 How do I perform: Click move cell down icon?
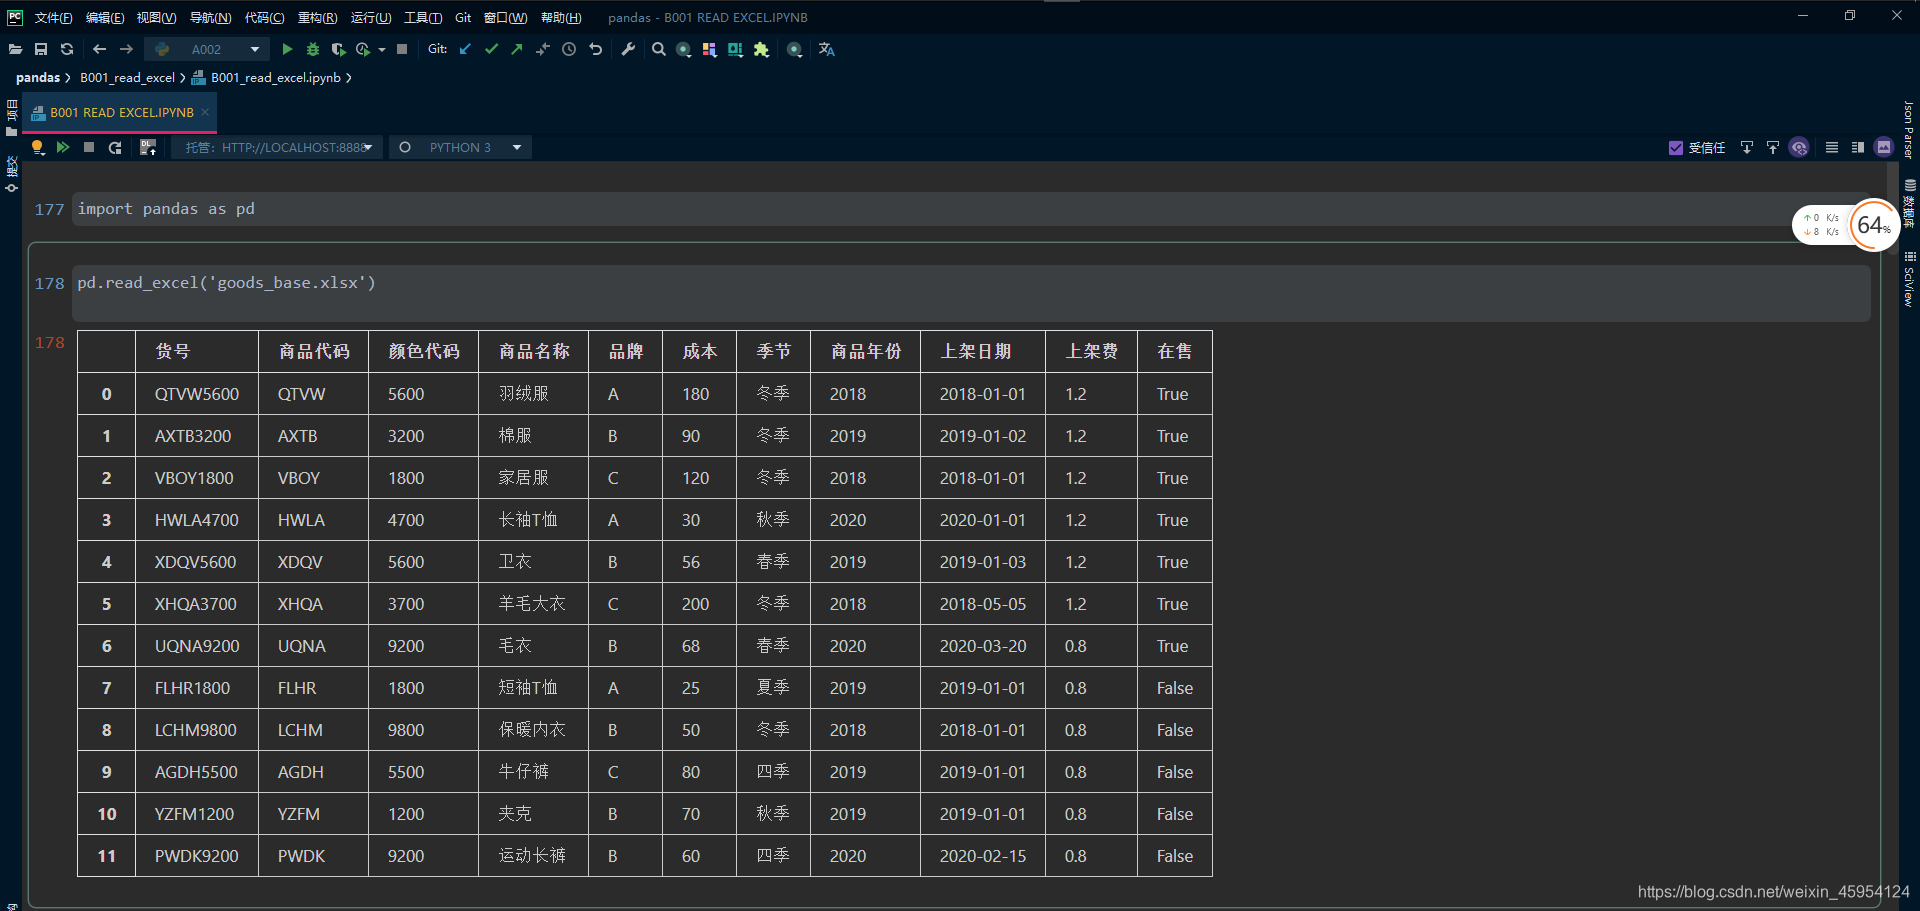point(1747,147)
